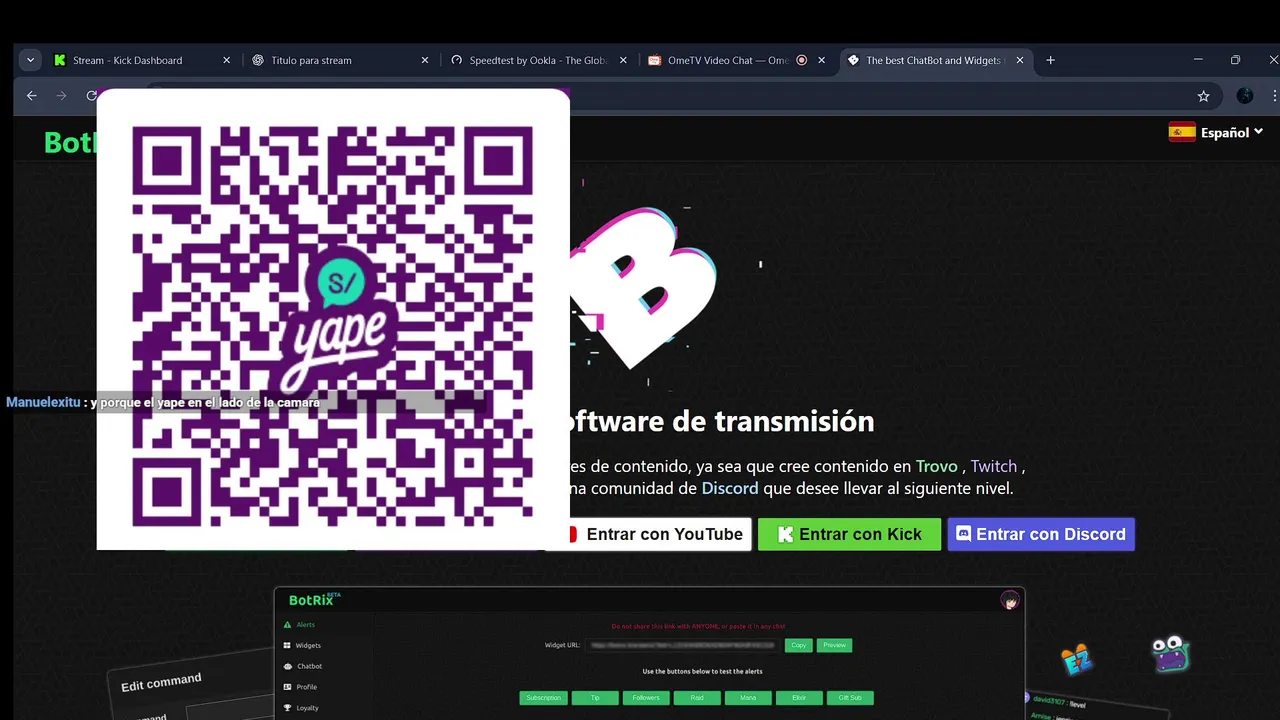
Task: Click Entrar con YouTube button
Action: (x=650, y=534)
